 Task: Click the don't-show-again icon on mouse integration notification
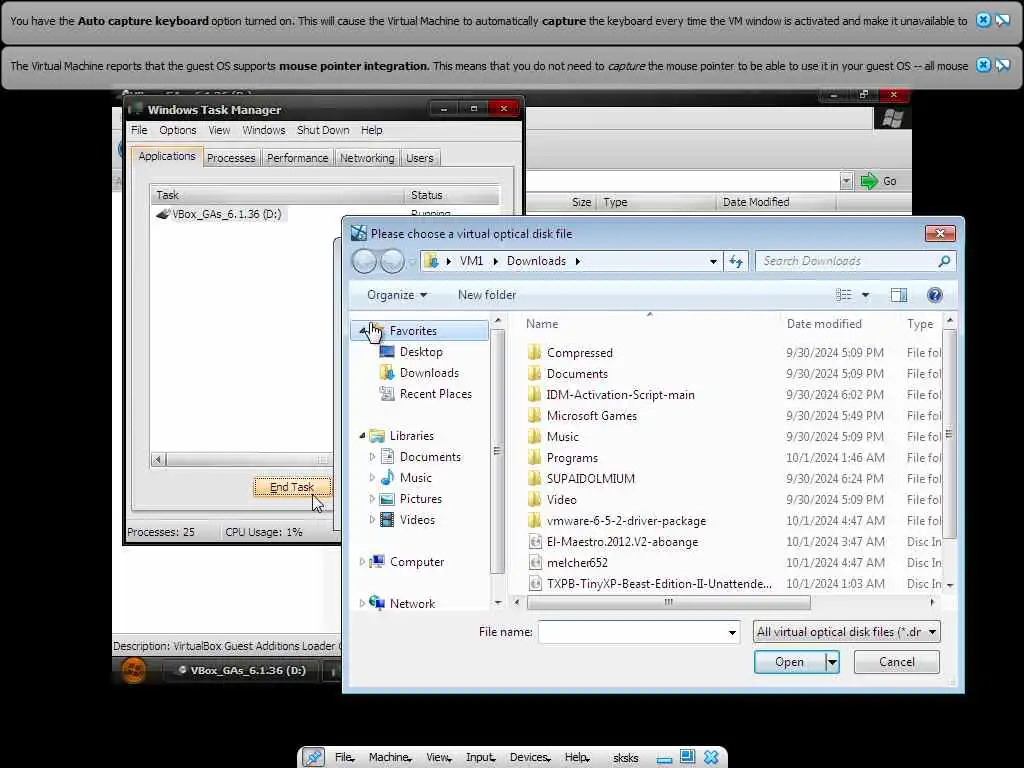tap(1002, 65)
